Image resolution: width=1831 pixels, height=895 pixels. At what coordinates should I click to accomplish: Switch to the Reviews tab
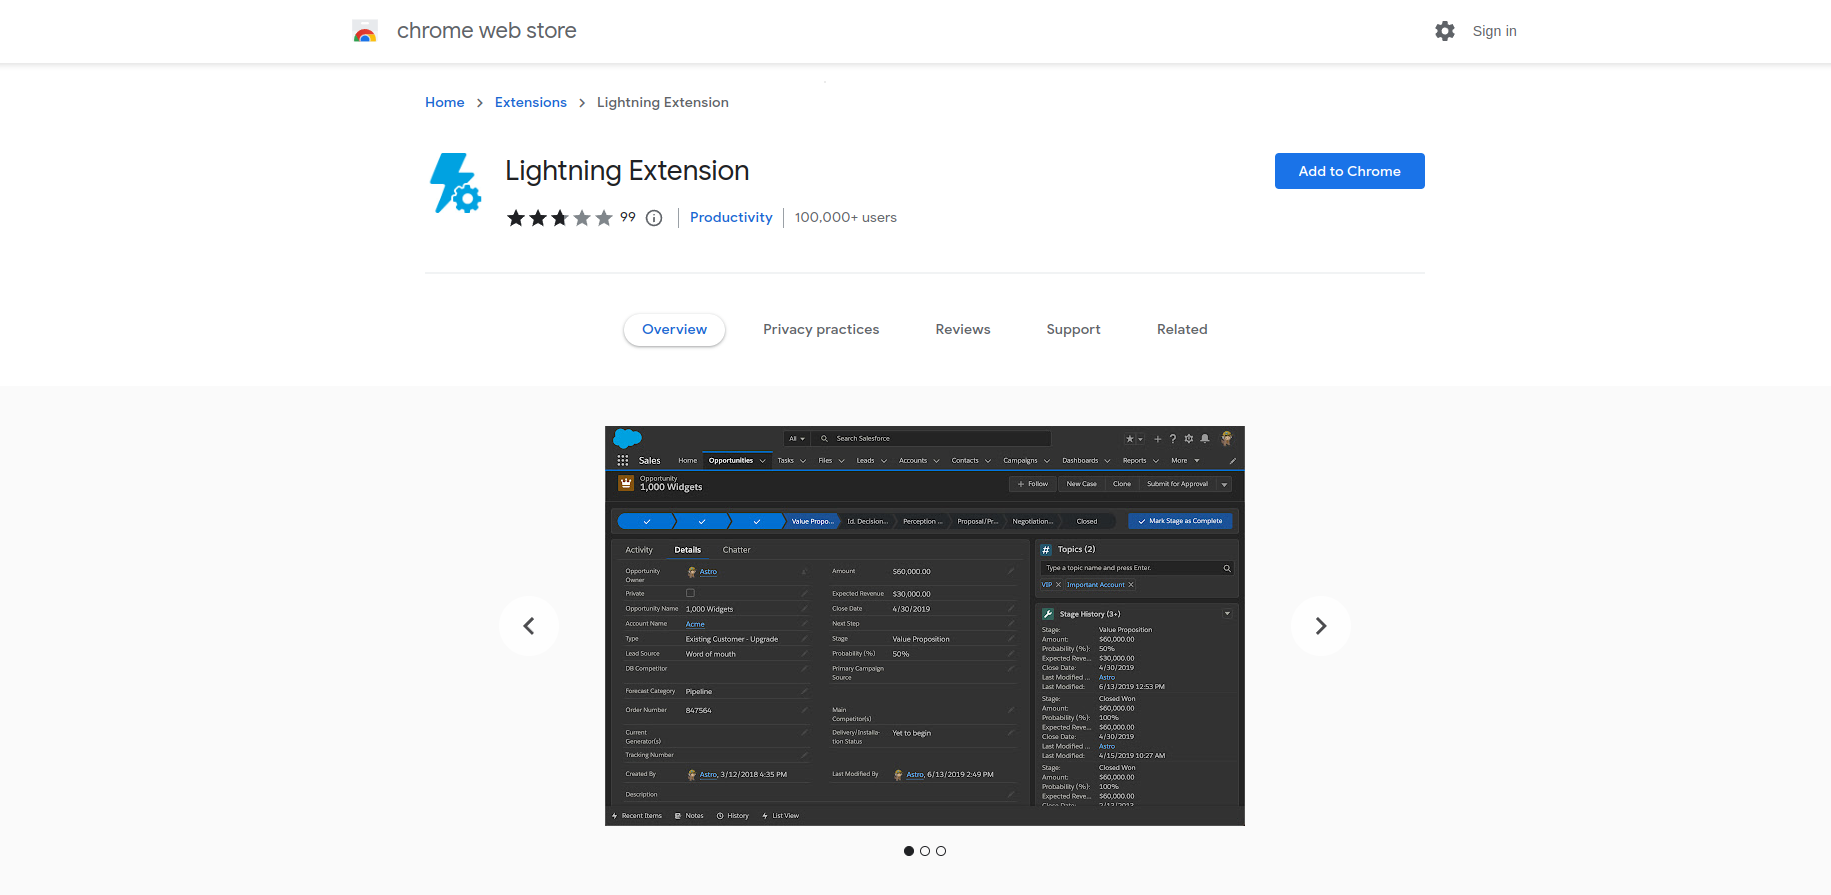tap(963, 329)
